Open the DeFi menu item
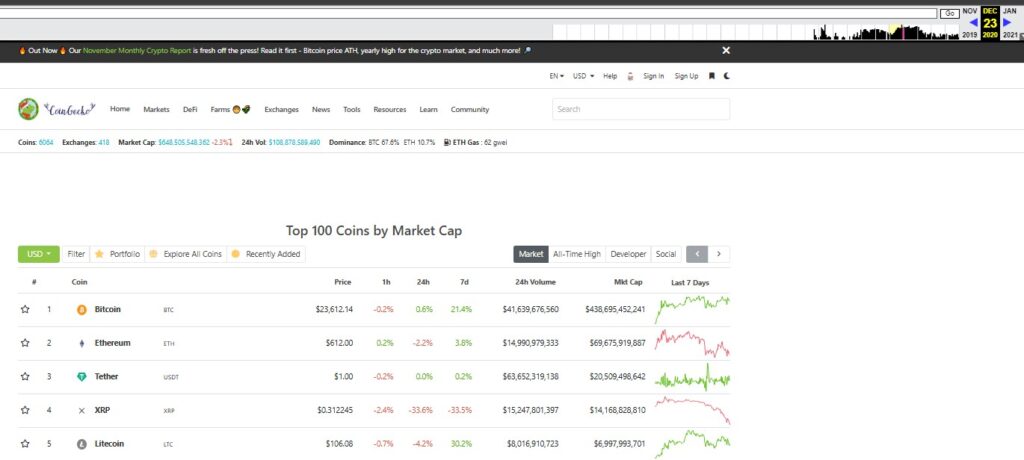Screen dimensions: 1024x460 (x=190, y=109)
